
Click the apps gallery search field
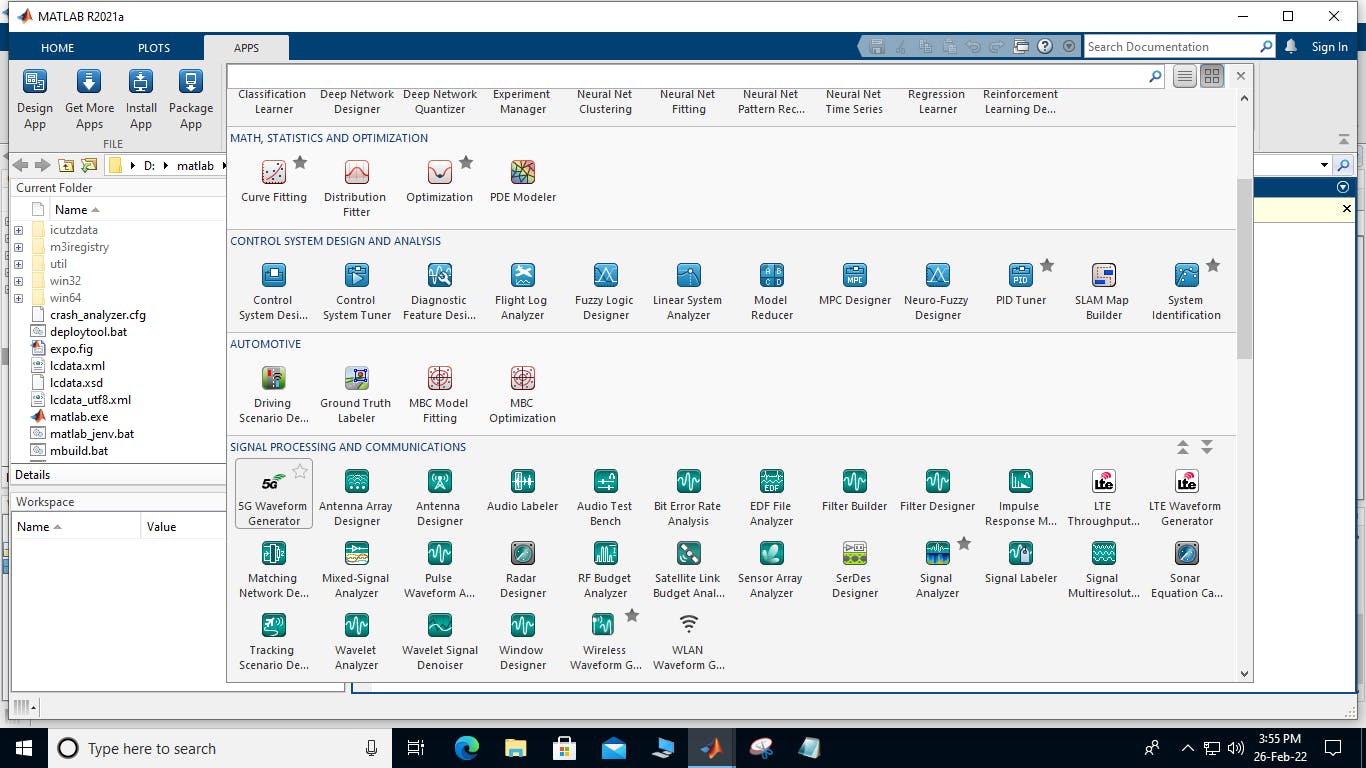pos(688,76)
